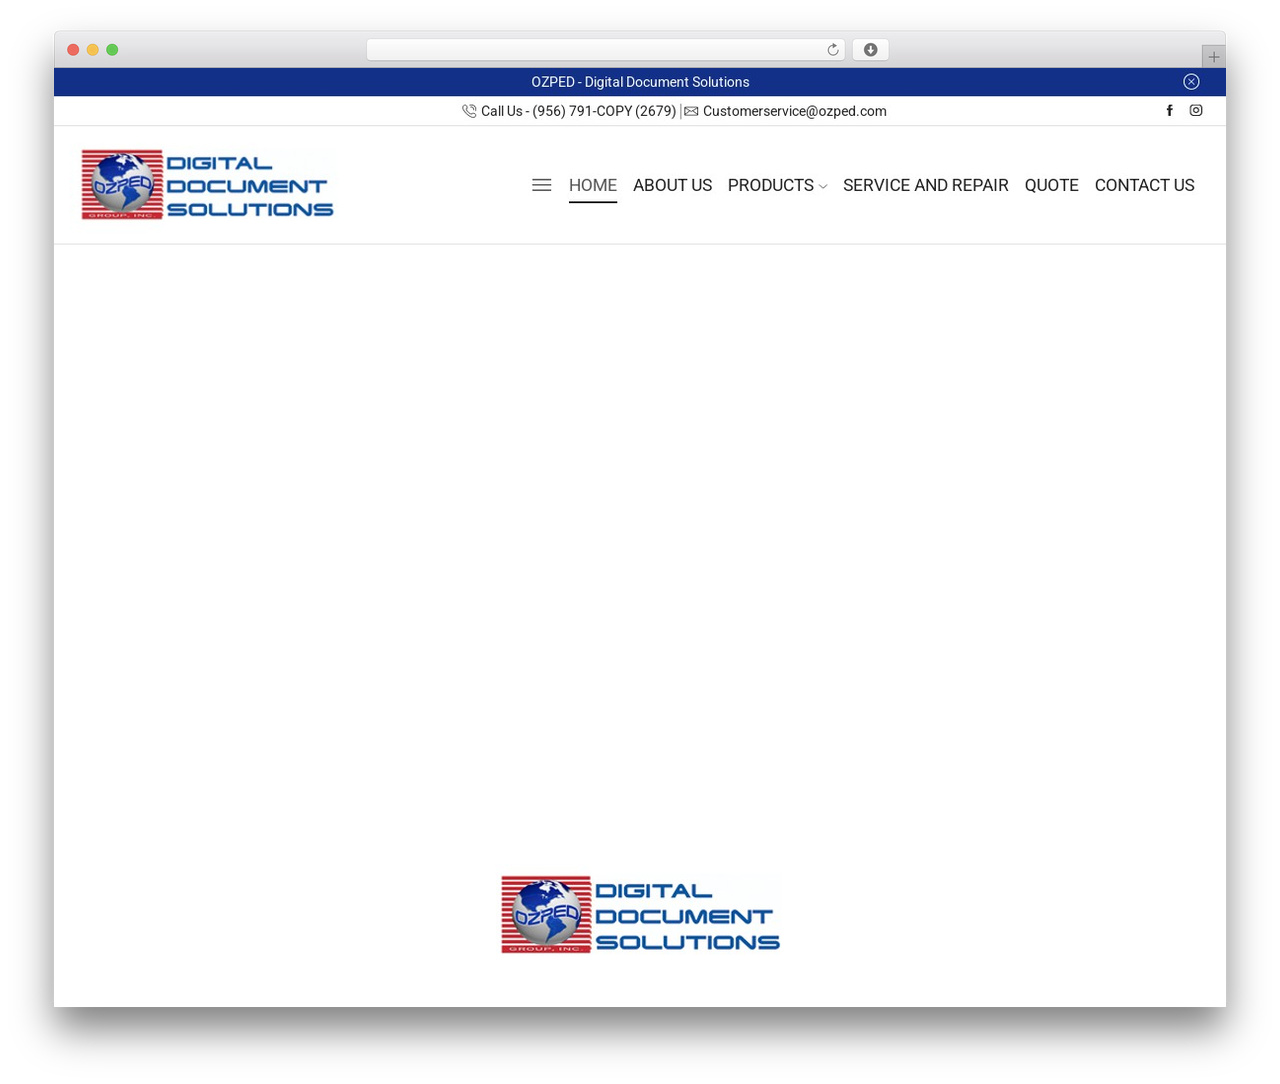Email Customerservice@ozped.com
1280x1084 pixels.
tap(795, 111)
